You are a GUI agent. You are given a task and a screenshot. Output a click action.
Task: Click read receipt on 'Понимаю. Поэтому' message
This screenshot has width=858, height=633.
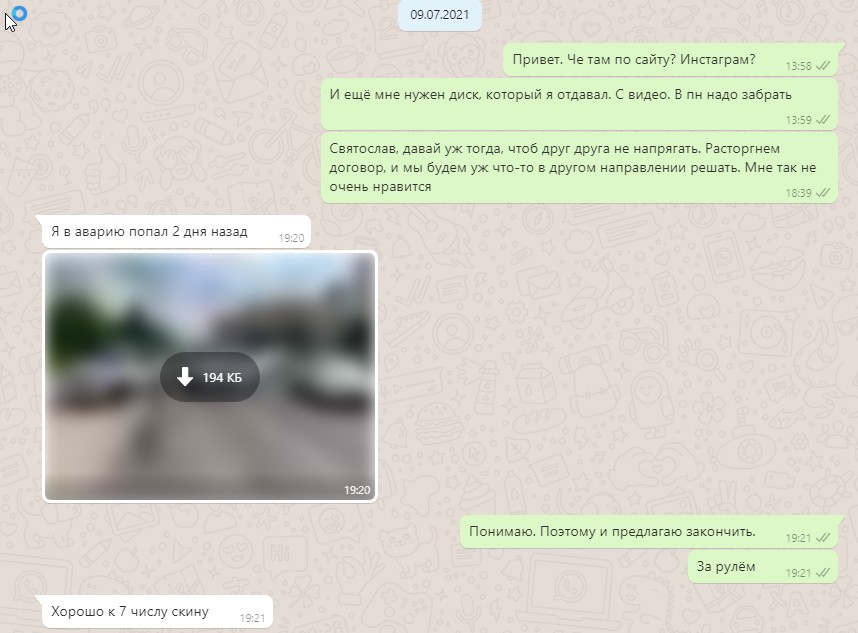click(822, 538)
